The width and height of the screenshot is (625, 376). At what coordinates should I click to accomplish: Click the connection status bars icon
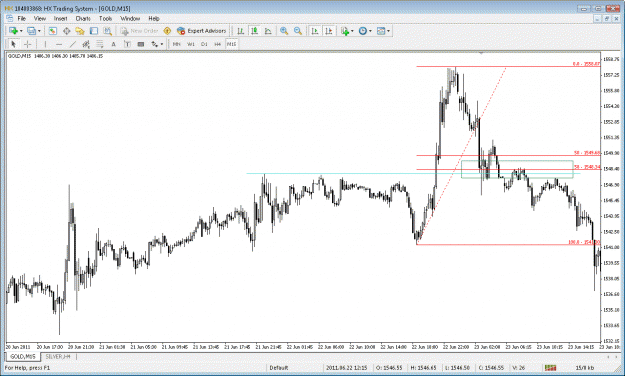pyautogui.click(x=551, y=368)
